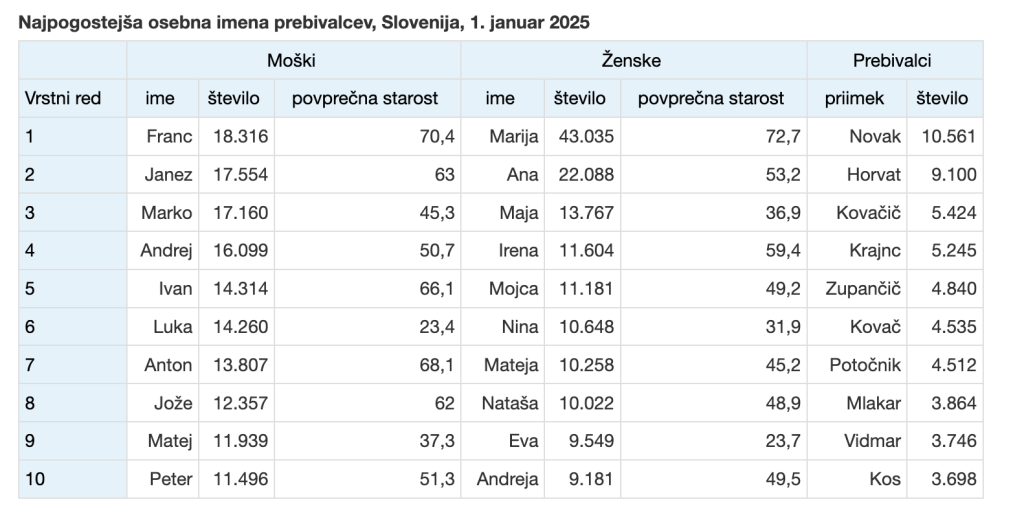
Task: Select the female name Andreja
Action: click(x=507, y=479)
